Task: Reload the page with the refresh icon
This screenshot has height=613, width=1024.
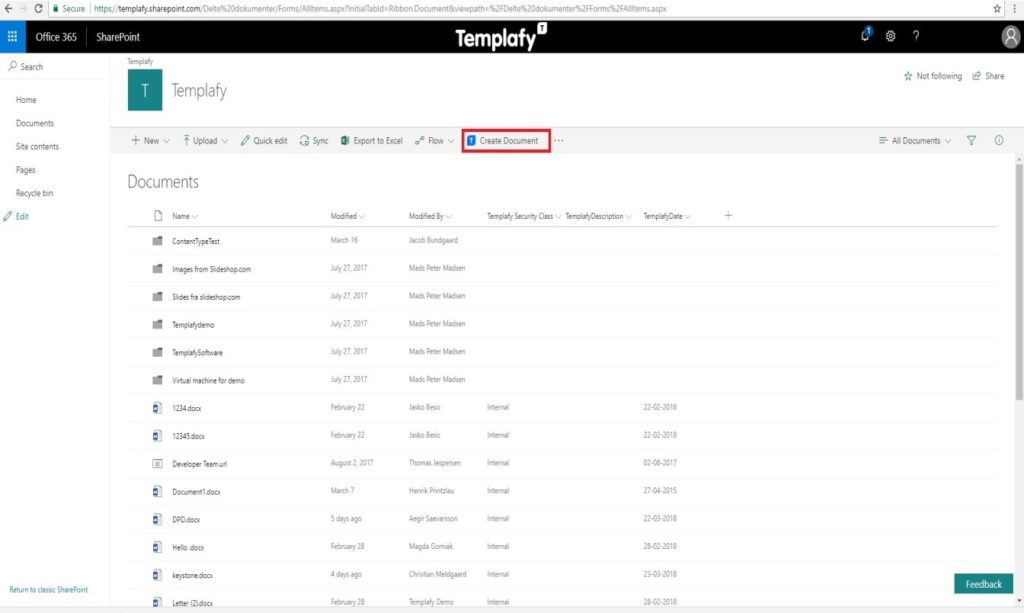Action: click(x=39, y=8)
